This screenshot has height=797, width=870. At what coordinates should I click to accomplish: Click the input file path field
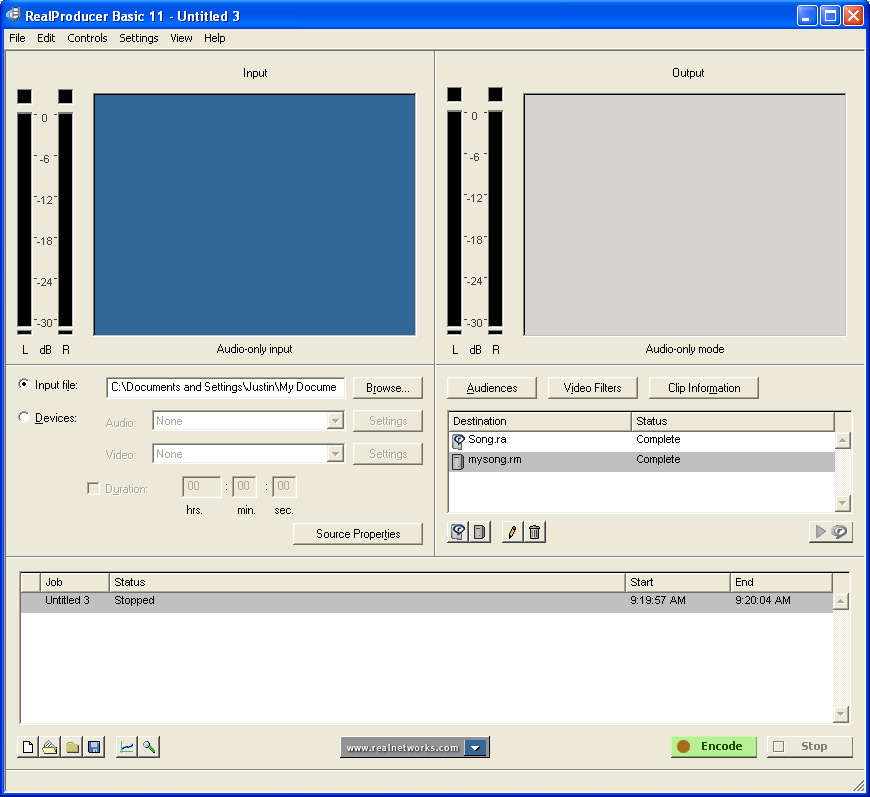[225, 387]
